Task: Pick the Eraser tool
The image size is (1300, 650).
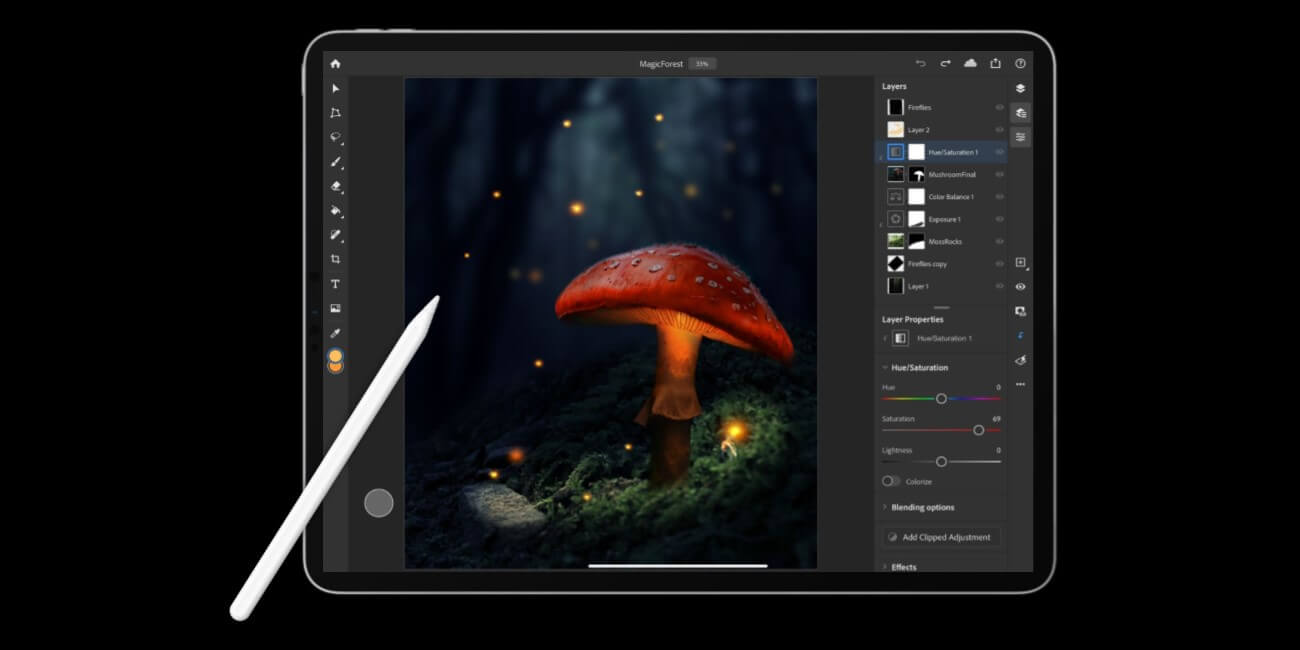Action: pos(335,186)
